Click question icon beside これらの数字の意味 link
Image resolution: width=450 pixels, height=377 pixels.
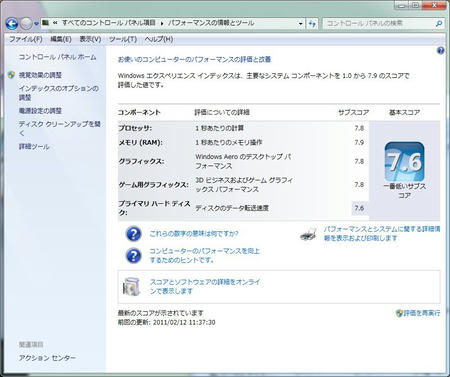coord(134,234)
